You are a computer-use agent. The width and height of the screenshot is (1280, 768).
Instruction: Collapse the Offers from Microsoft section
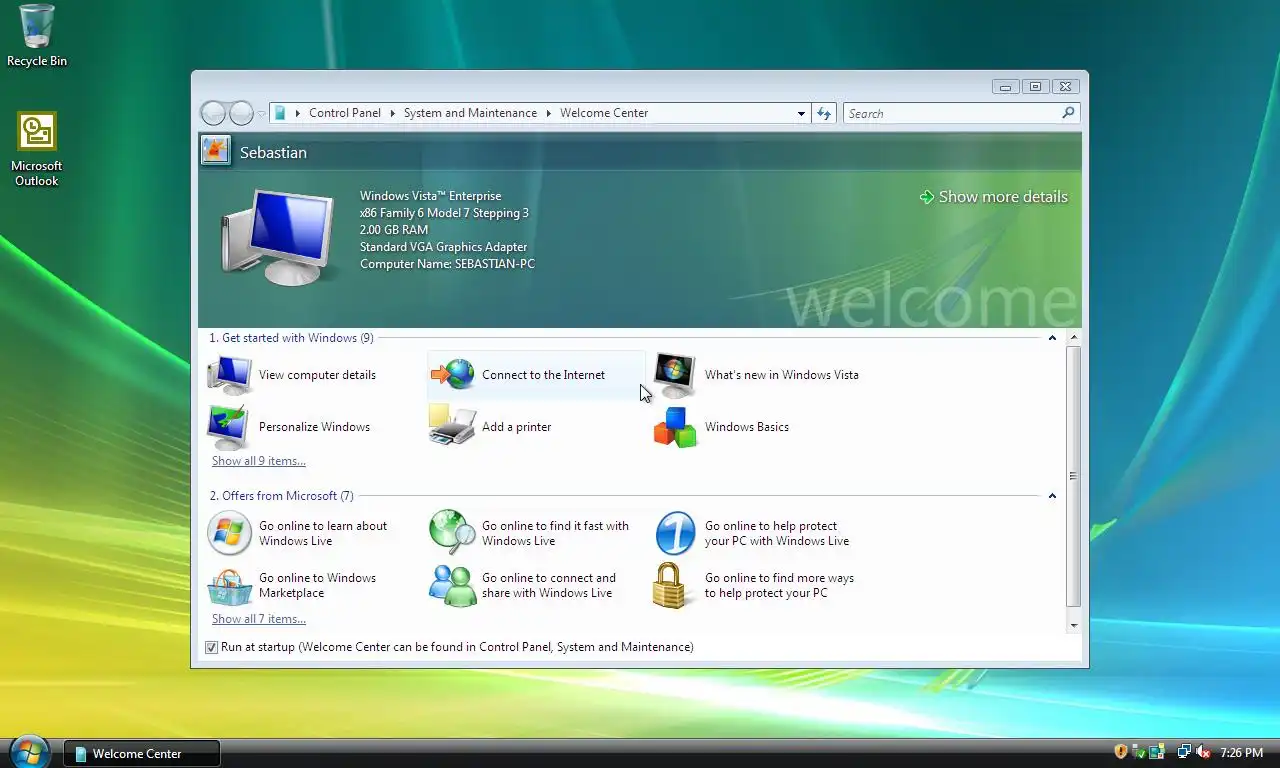pos(1052,496)
